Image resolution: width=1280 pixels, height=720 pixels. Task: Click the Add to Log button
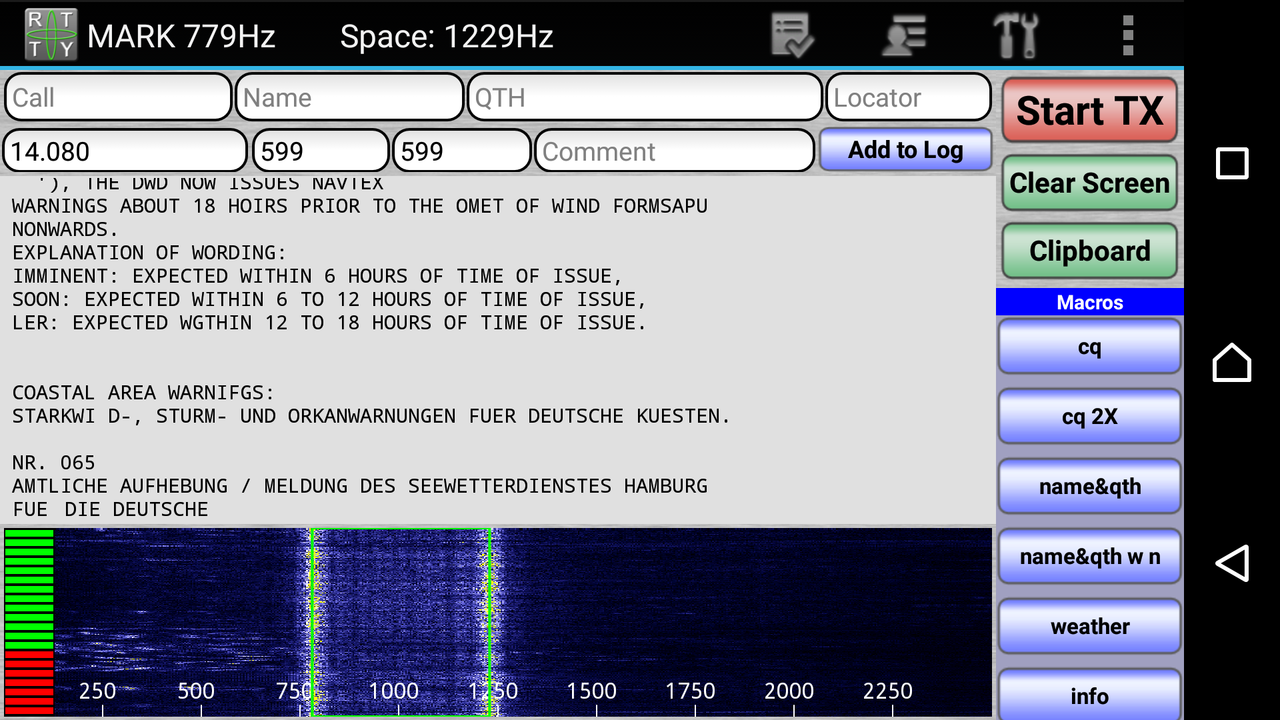point(905,150)
